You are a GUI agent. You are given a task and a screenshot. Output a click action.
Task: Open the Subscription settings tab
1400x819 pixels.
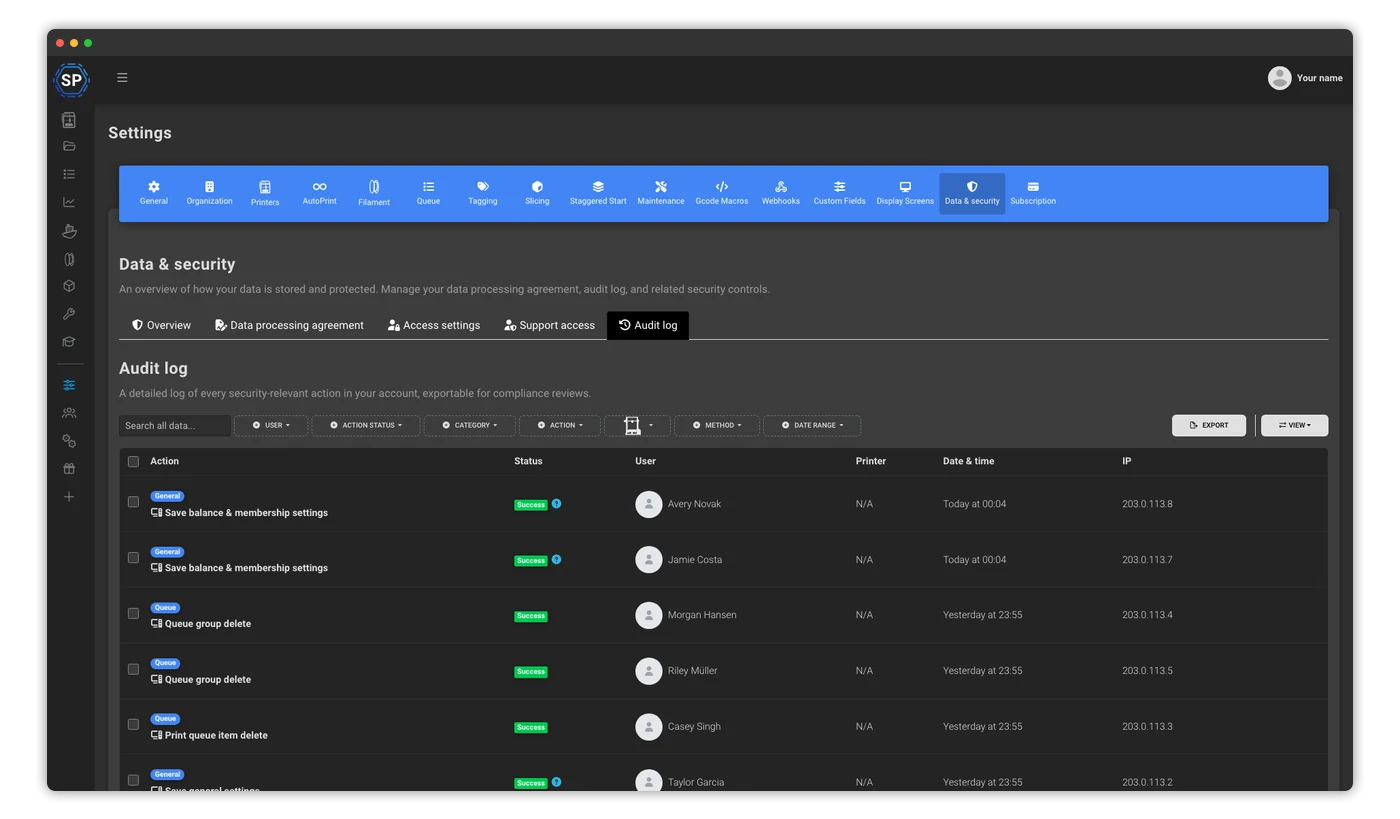coord(1033,193)
